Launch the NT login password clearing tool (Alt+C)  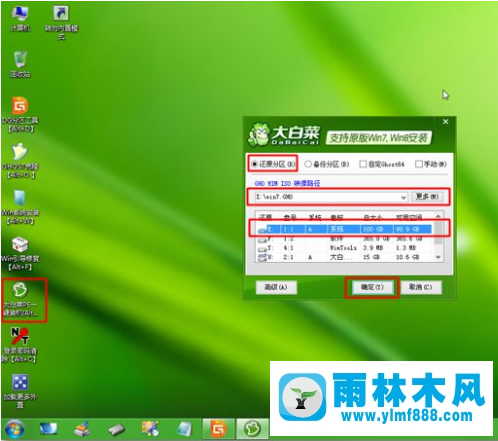(x=20, y=345)
